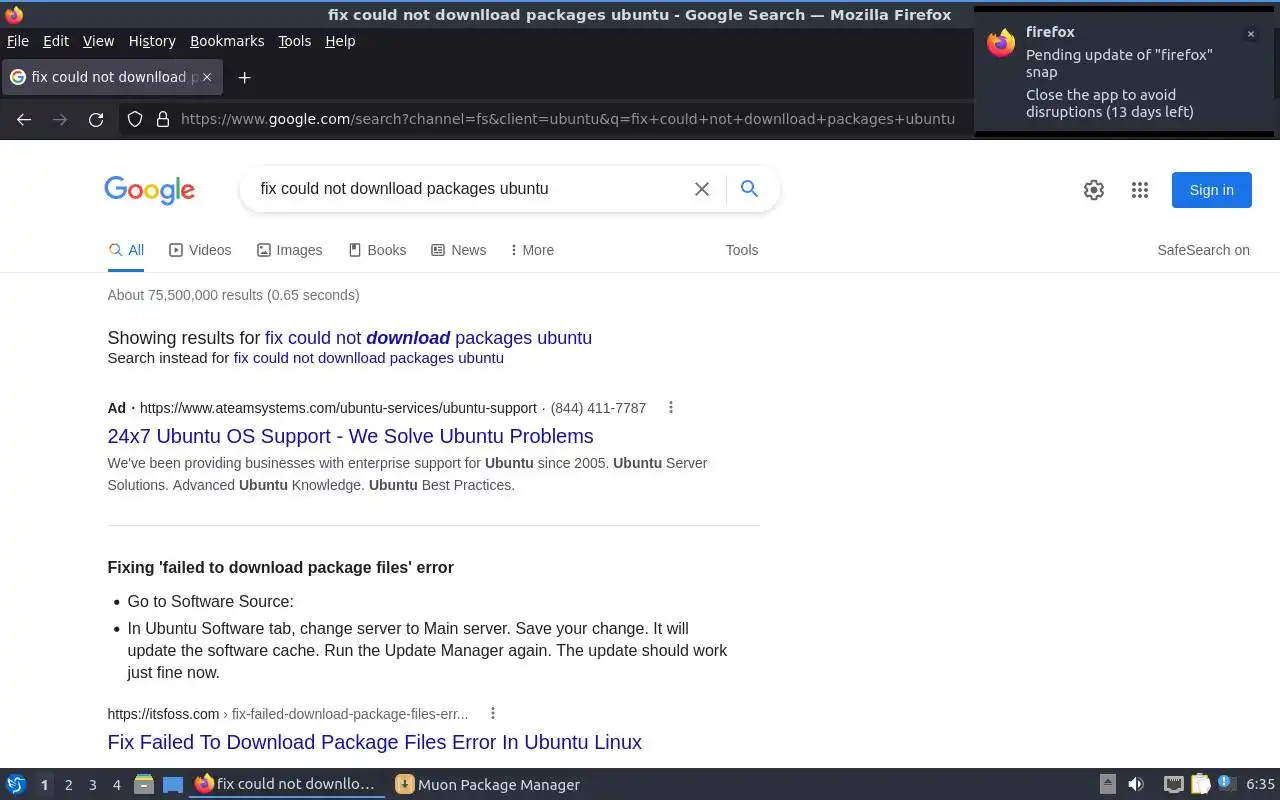Open the View menu

(x=98, y=41)
